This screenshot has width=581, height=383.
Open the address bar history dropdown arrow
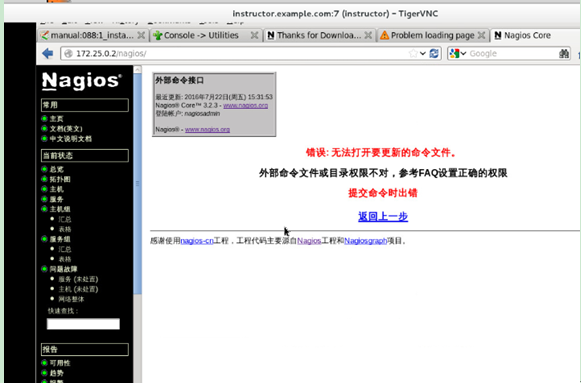(423, 53)
